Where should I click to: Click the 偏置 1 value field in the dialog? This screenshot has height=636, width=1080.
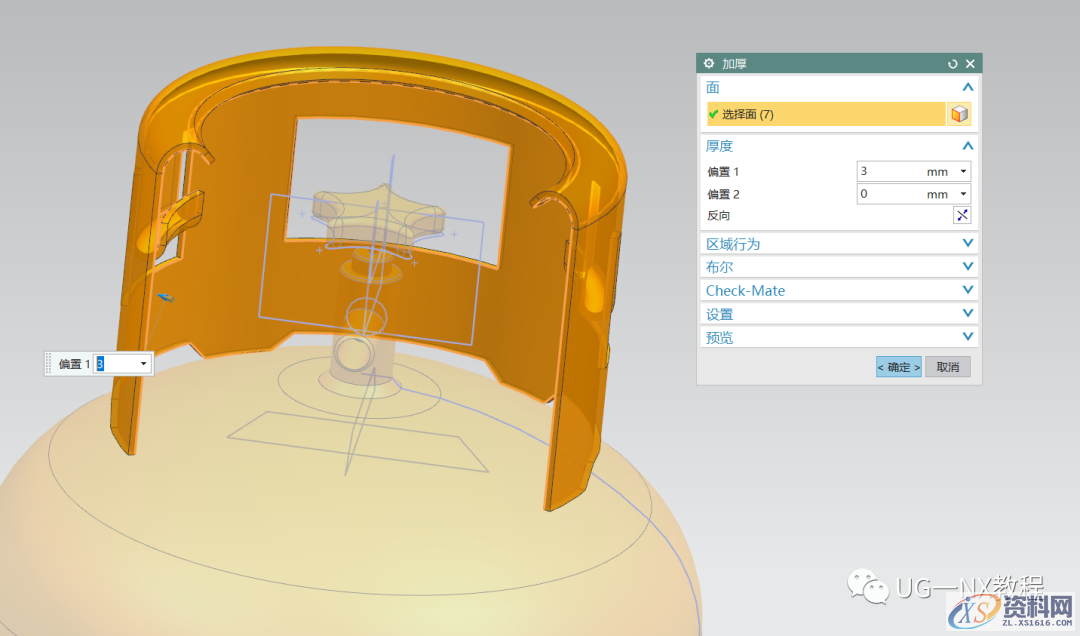[x=890, y=171]
